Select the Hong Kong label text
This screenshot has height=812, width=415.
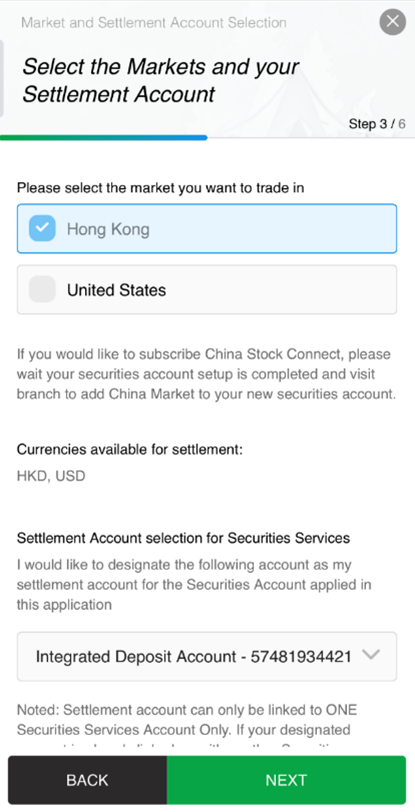point(108,229)
